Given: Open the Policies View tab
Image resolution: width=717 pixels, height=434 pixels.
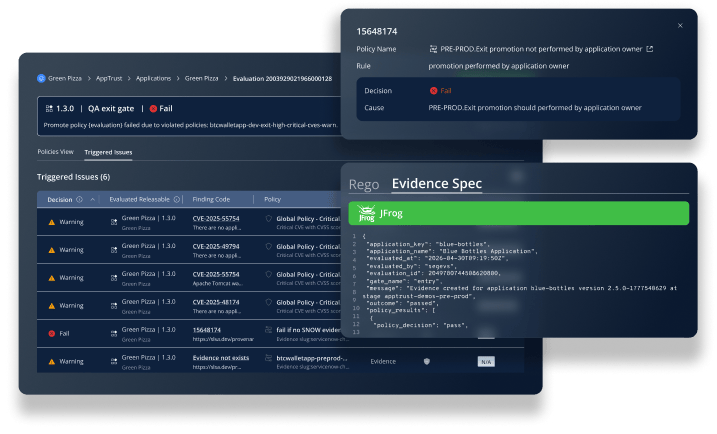Looking at the screenshot, I should click(55, 152).
